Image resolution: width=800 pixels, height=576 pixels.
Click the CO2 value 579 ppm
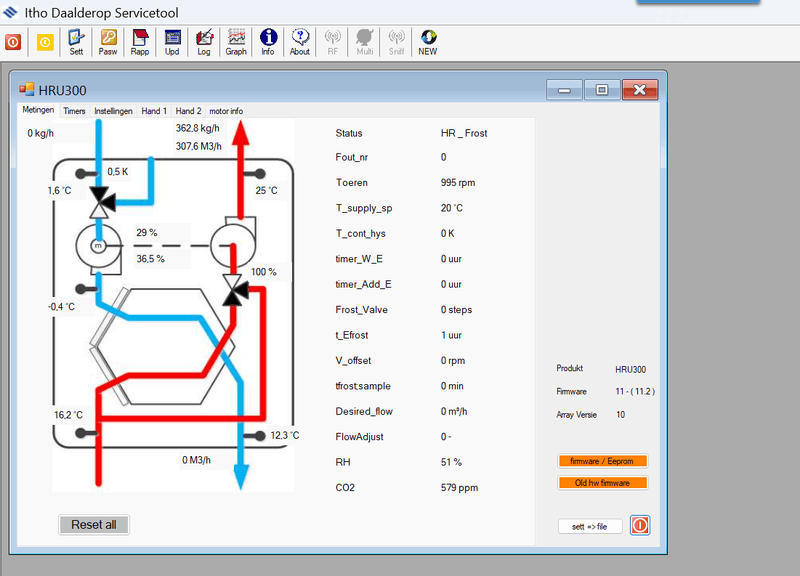pyautogui.click(x=459, y=488)
